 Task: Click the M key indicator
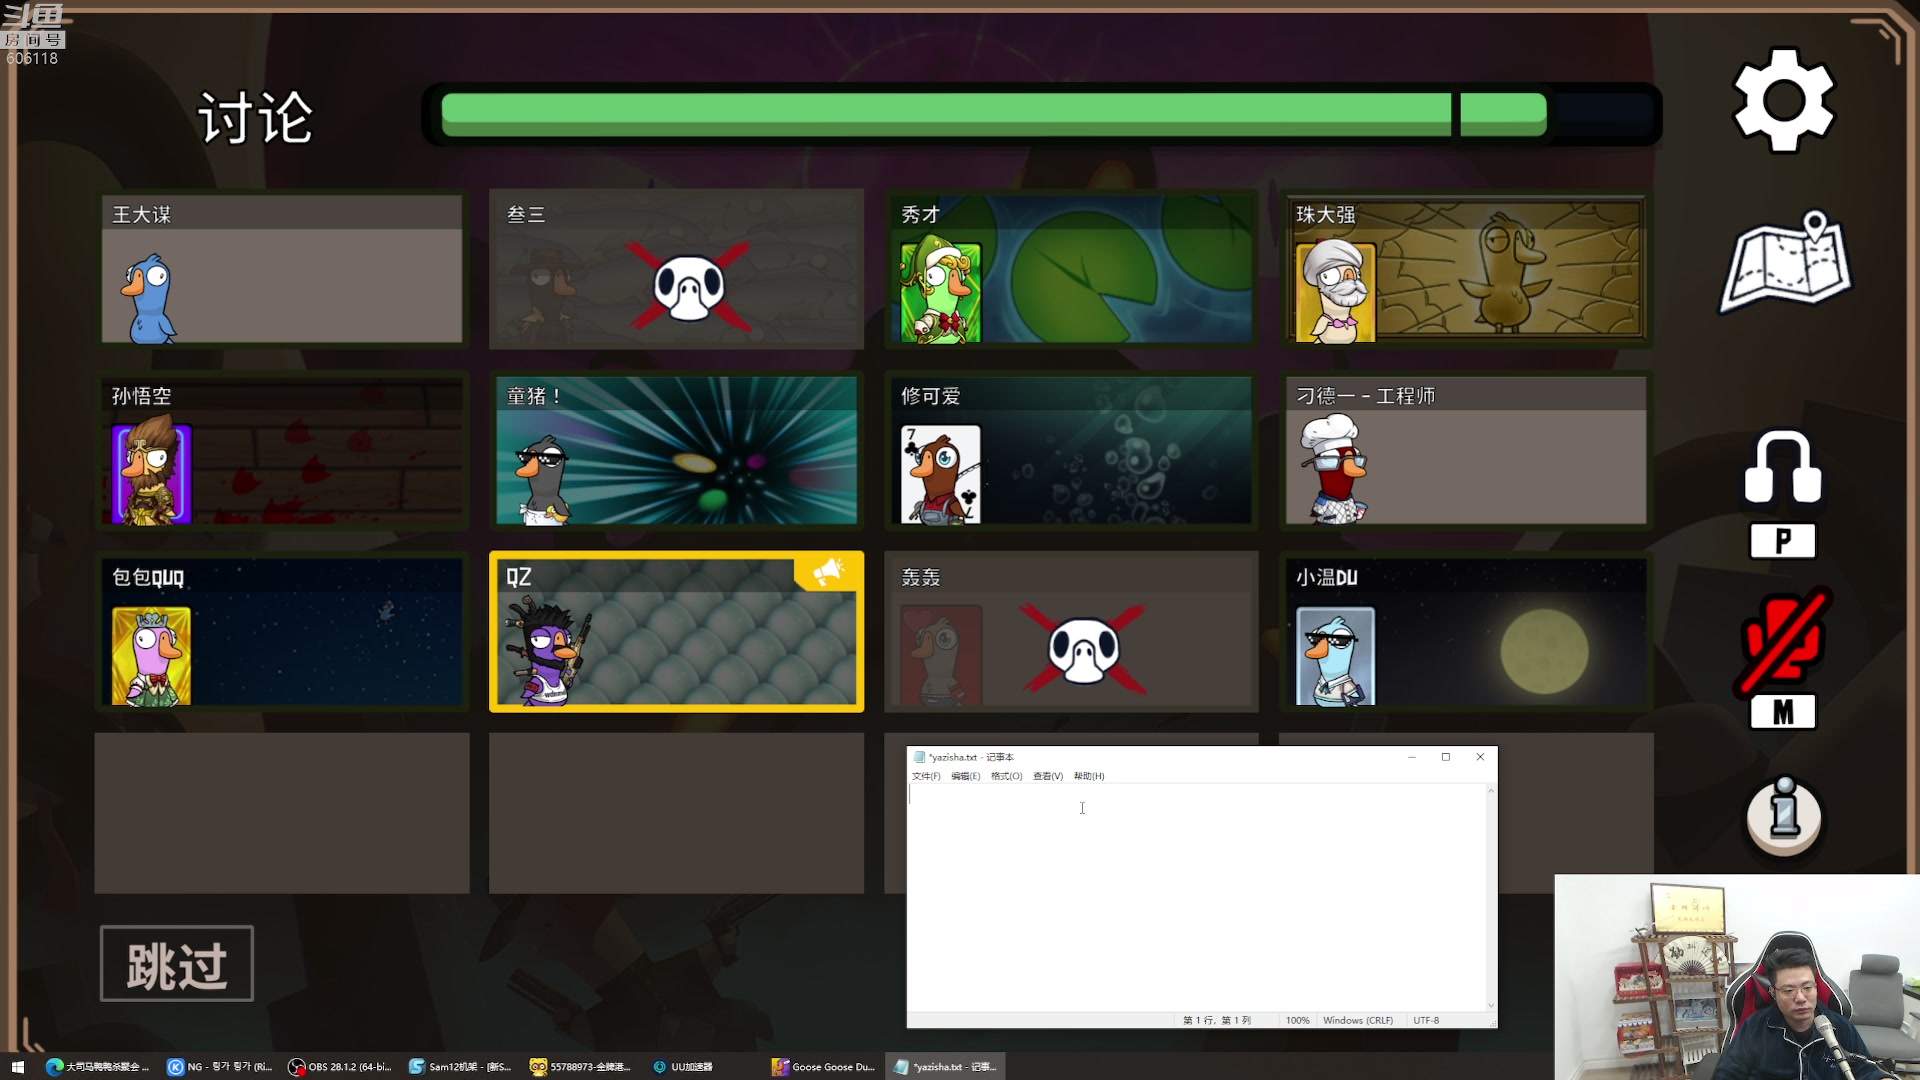(x=1783, y=712)
